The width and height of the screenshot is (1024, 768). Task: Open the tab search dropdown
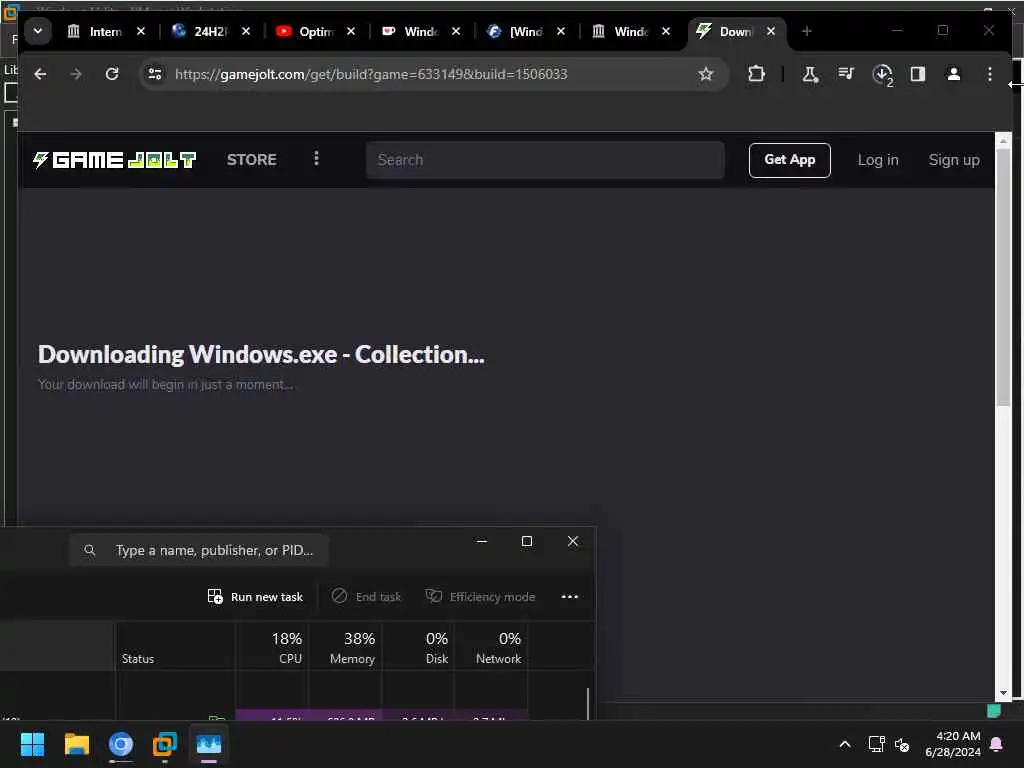[38, 31]
